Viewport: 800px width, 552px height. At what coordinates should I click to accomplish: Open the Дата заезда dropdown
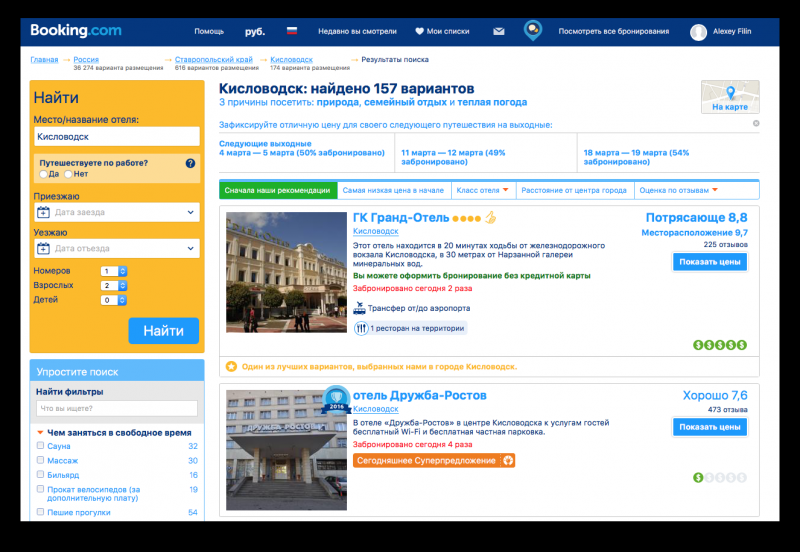117,212
